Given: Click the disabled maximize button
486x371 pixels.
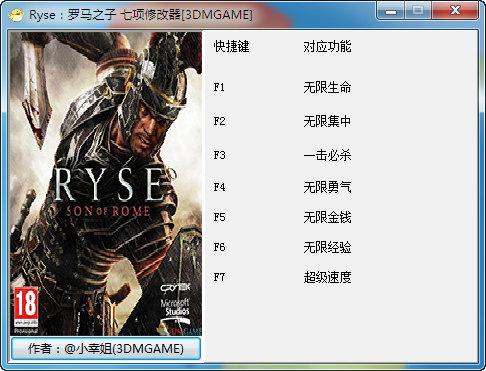Looking at the screenshot, I should tap(418, 11).
